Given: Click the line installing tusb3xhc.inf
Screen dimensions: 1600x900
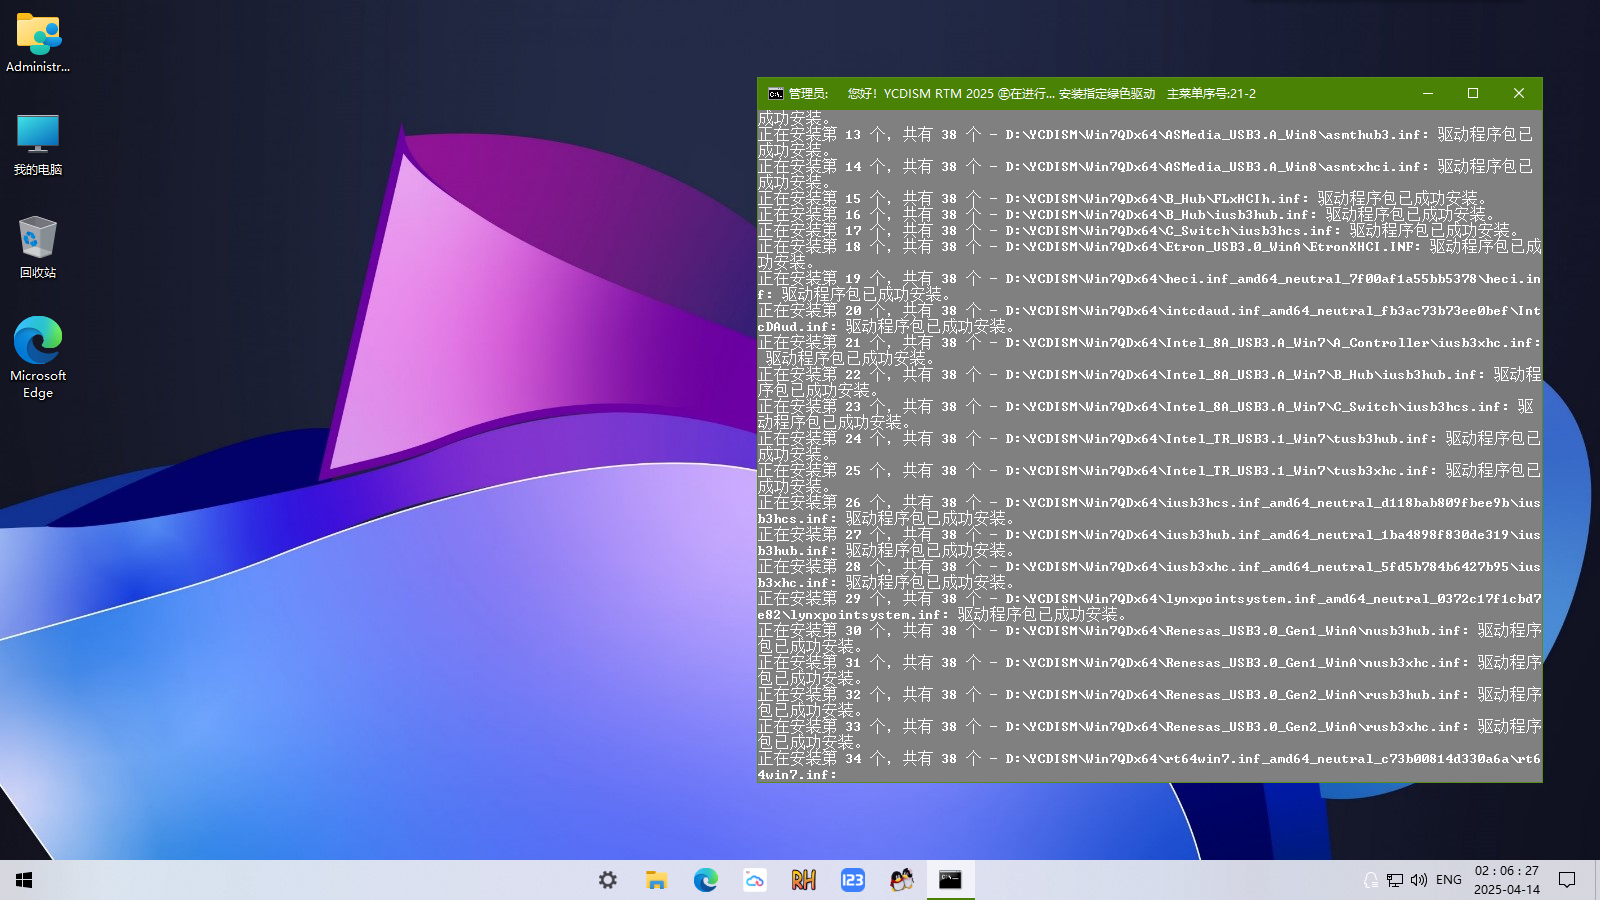Looking at the screenshot, I should click(x=1150, y=478).
